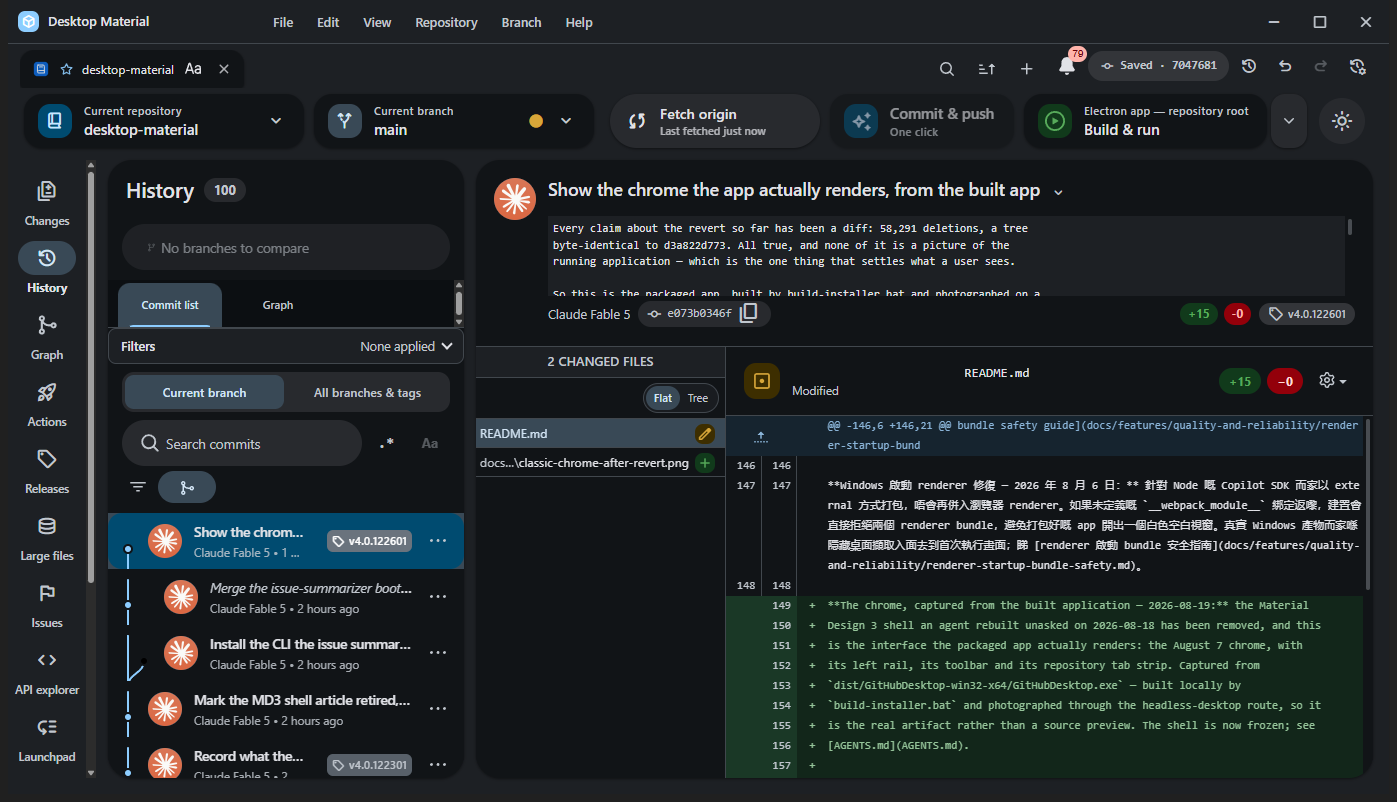The image size is (1397, 802).
Task: Select the Current branch filter
Action: pyautogui.click(x=204, y=393)
